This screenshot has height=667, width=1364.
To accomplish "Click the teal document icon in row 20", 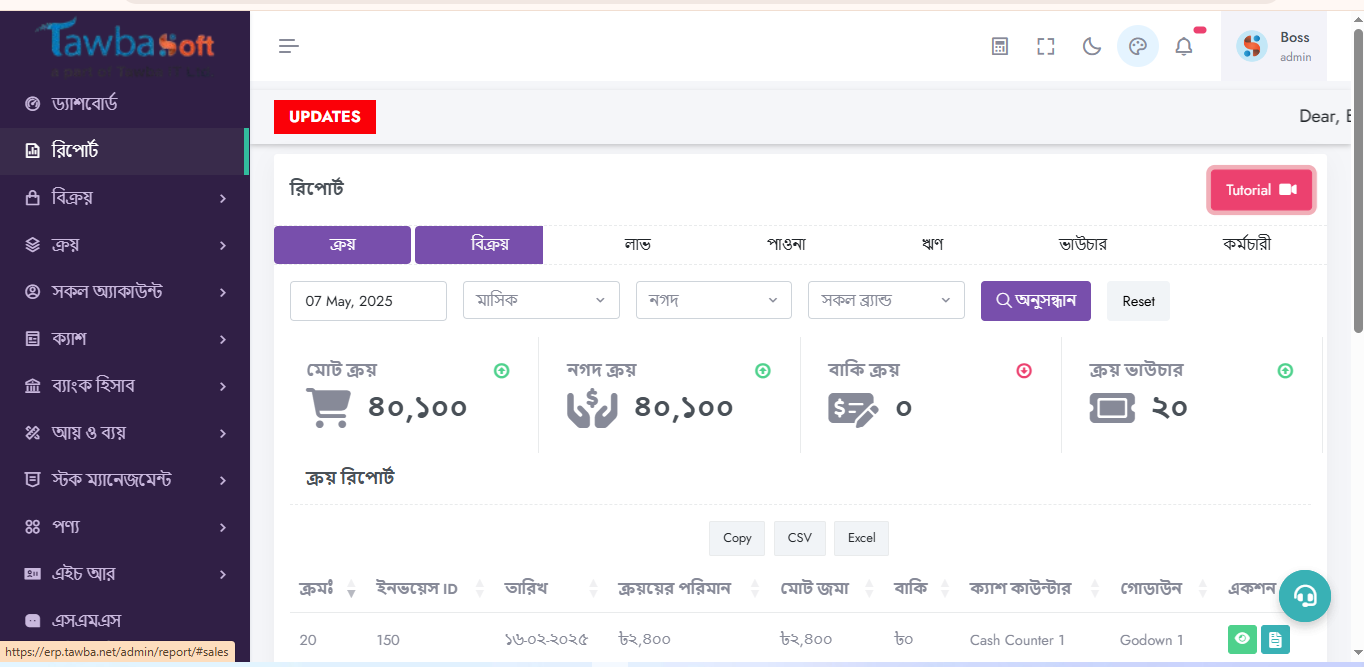I will [x=1275, y=639].
